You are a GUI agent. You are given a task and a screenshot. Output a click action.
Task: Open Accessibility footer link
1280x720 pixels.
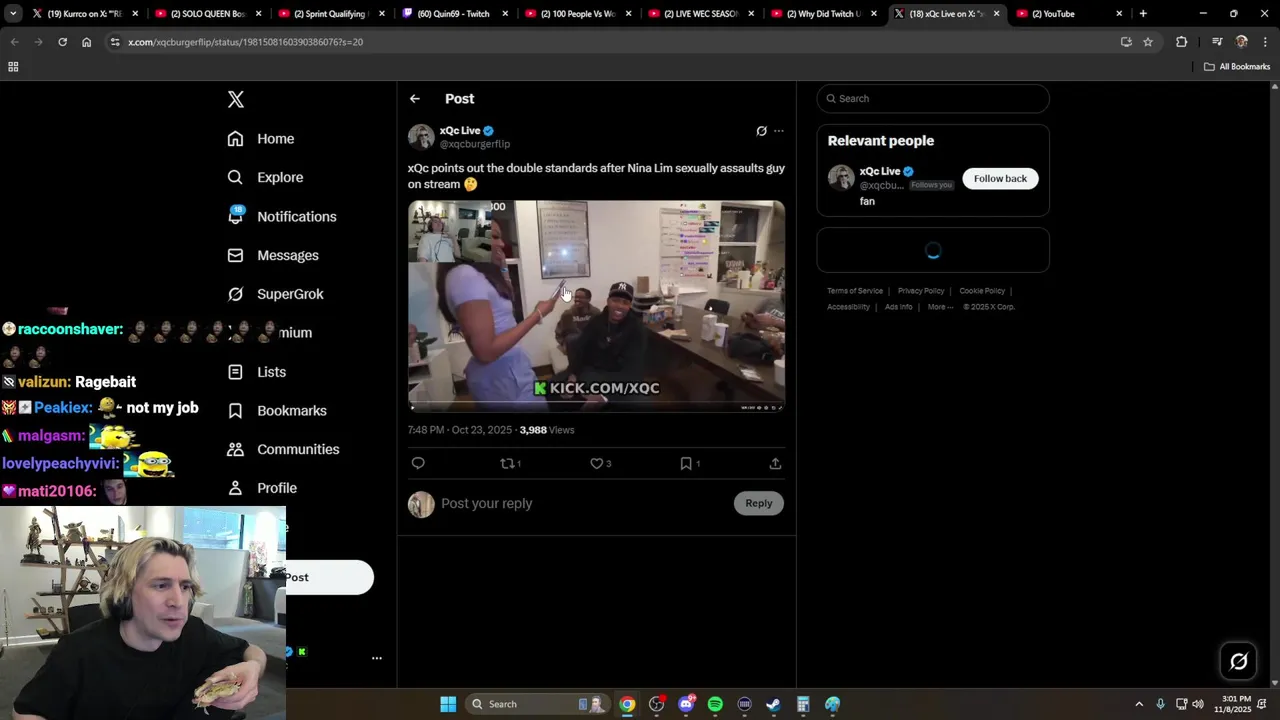pyautogui.click(x=848, y=307)
